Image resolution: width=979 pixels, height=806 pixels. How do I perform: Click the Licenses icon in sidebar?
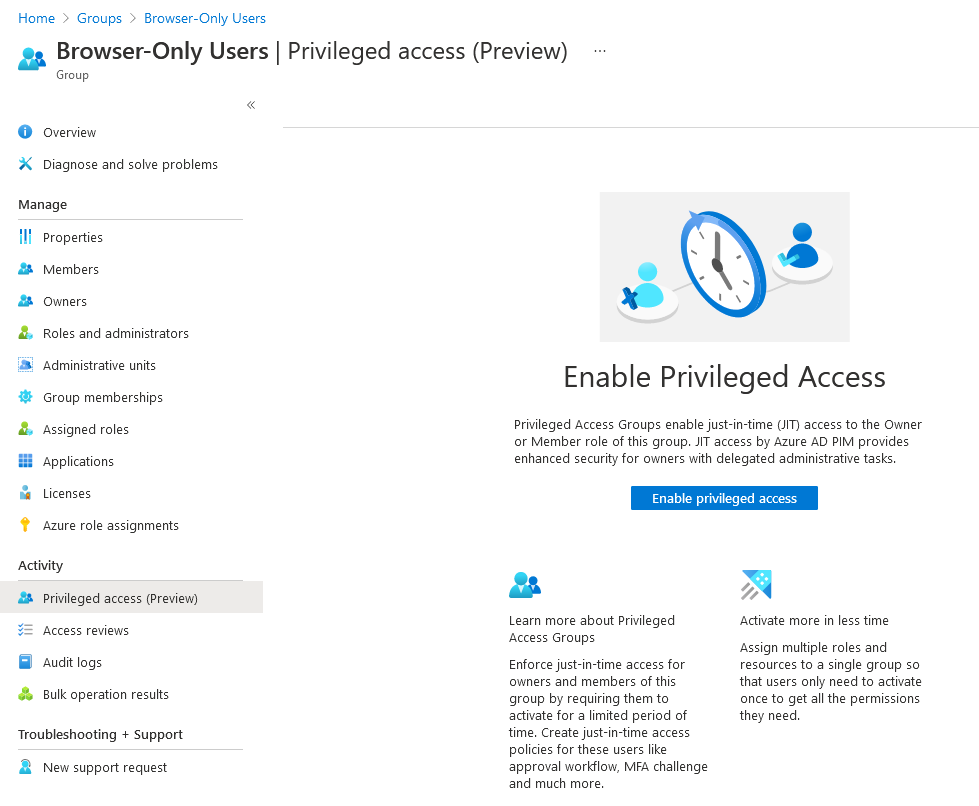25,493
